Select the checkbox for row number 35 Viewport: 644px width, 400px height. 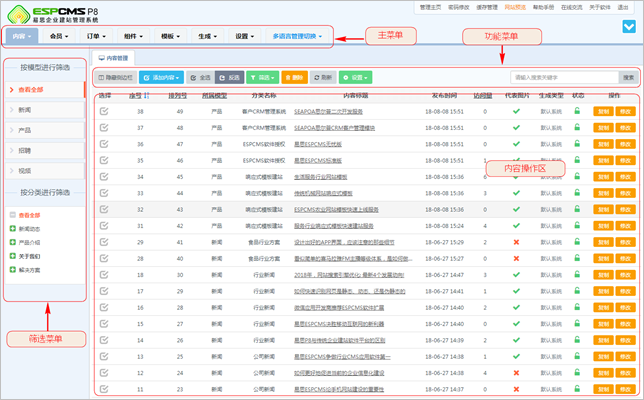(105, 160)
